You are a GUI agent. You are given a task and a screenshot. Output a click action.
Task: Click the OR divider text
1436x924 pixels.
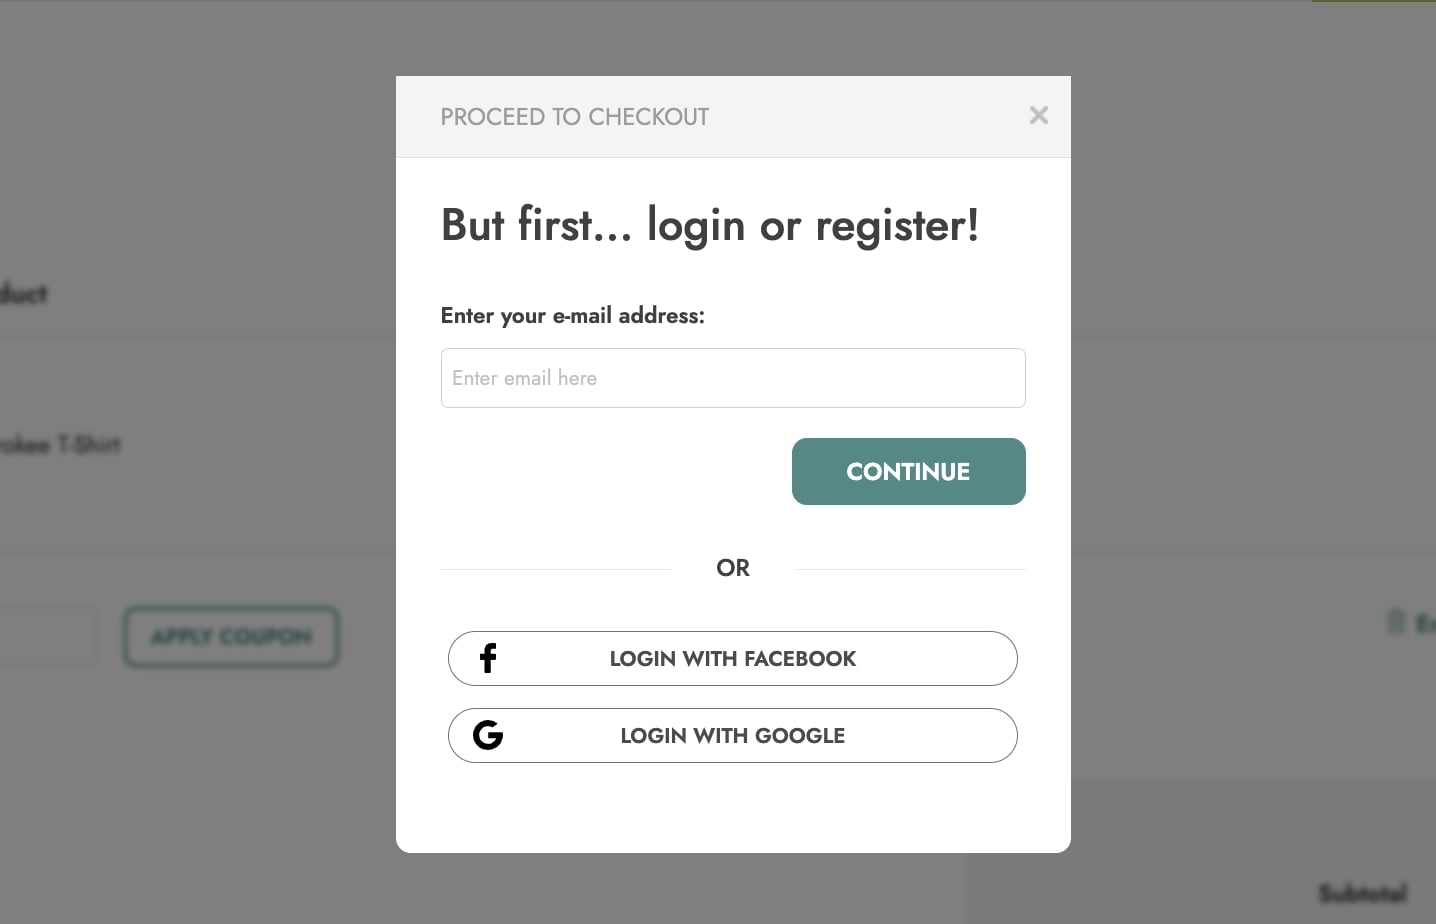tap(733, 568)
